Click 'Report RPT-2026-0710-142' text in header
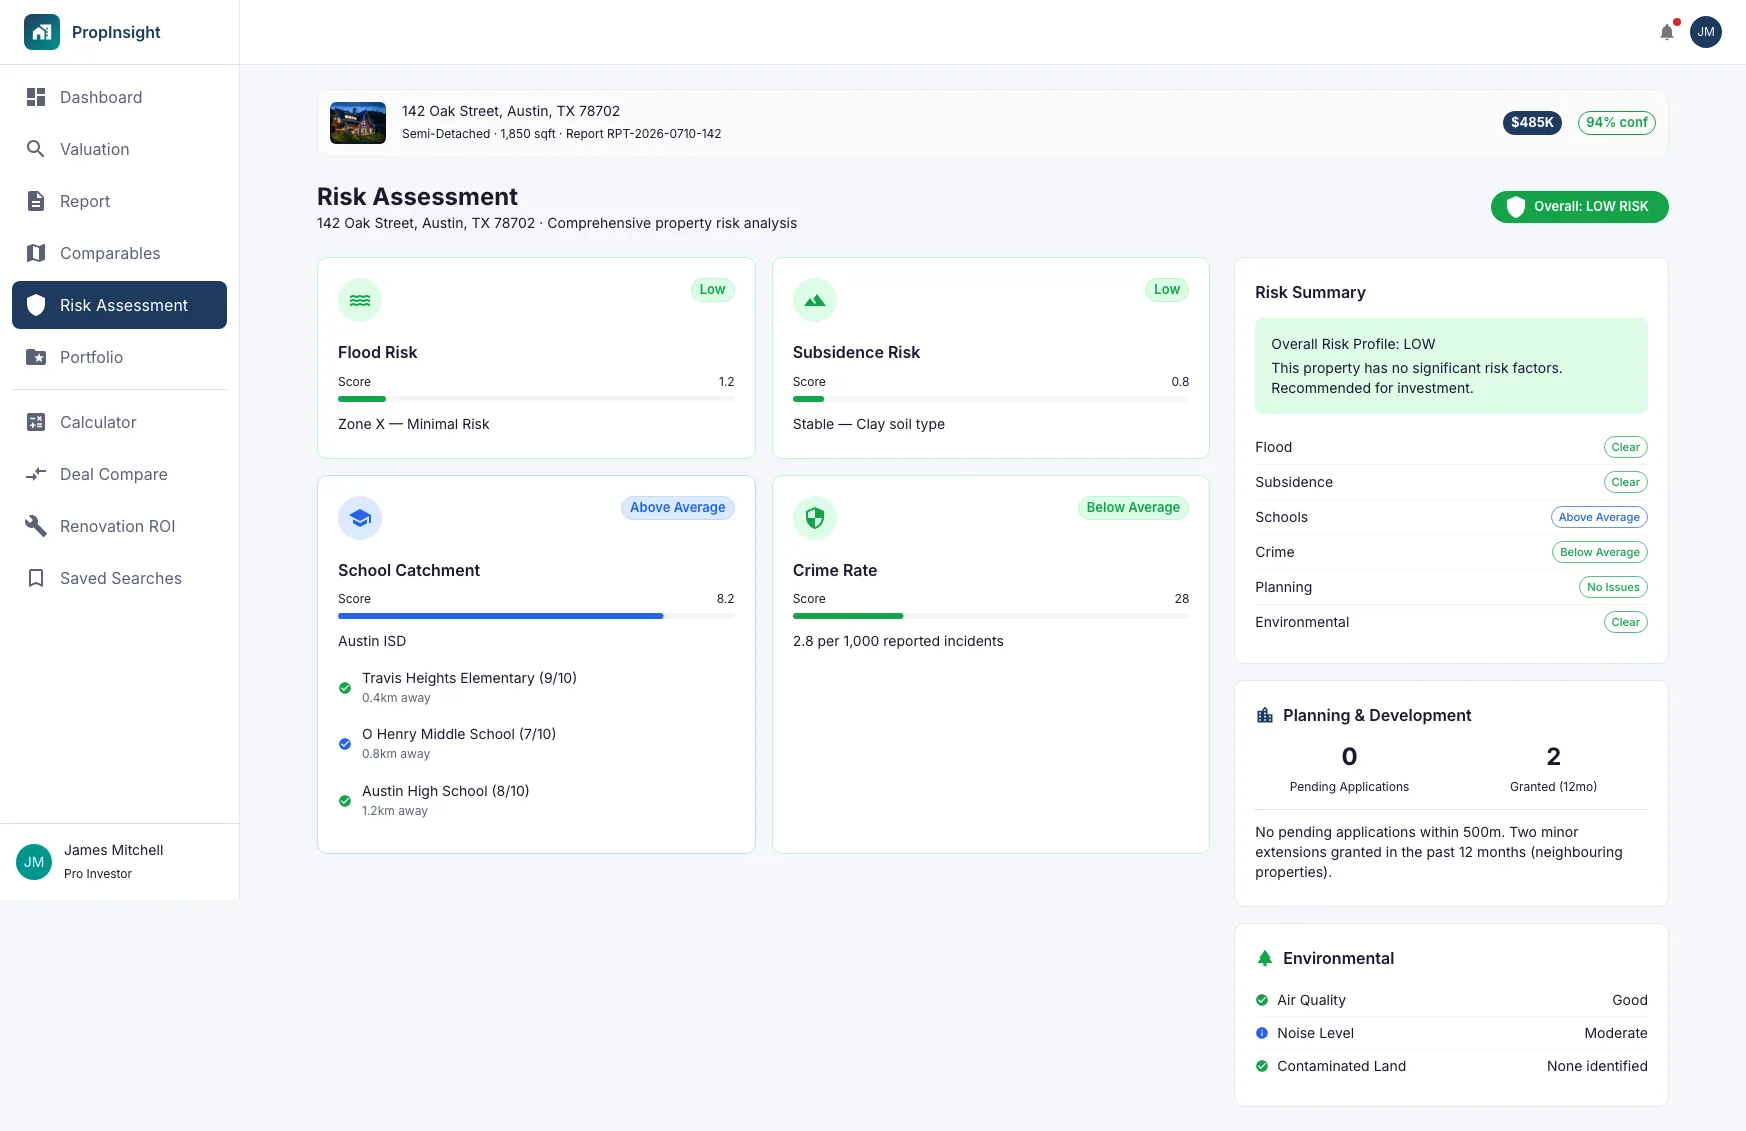 pos(644,134)
